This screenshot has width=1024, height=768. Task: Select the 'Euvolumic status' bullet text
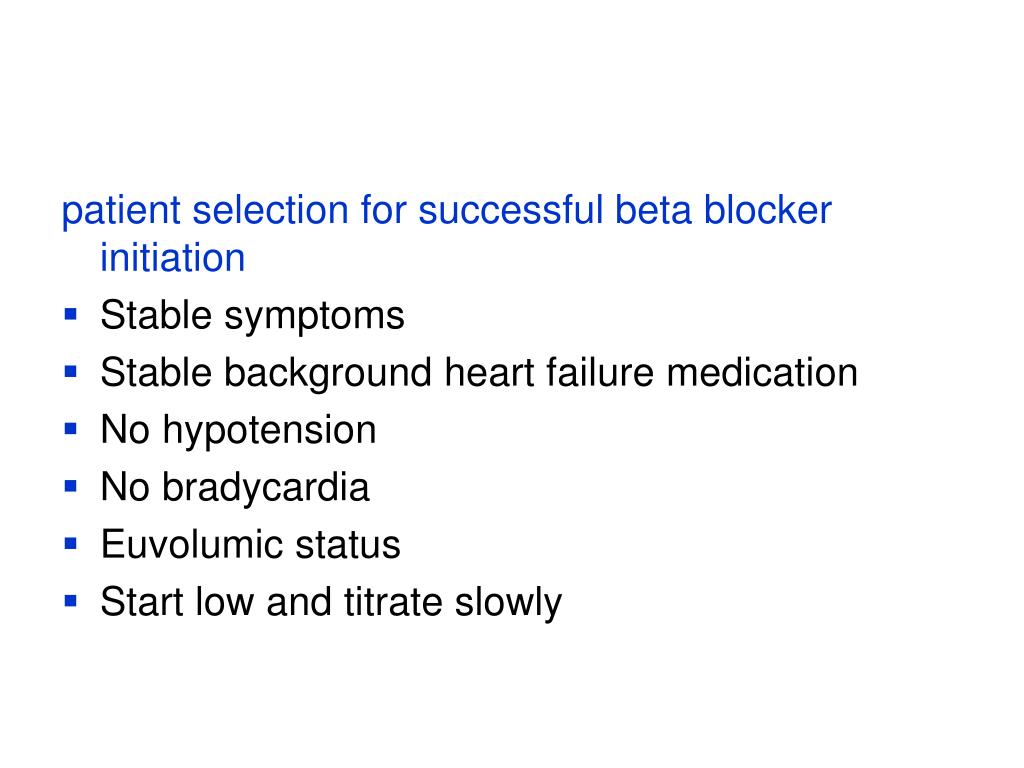coord(250,544)
